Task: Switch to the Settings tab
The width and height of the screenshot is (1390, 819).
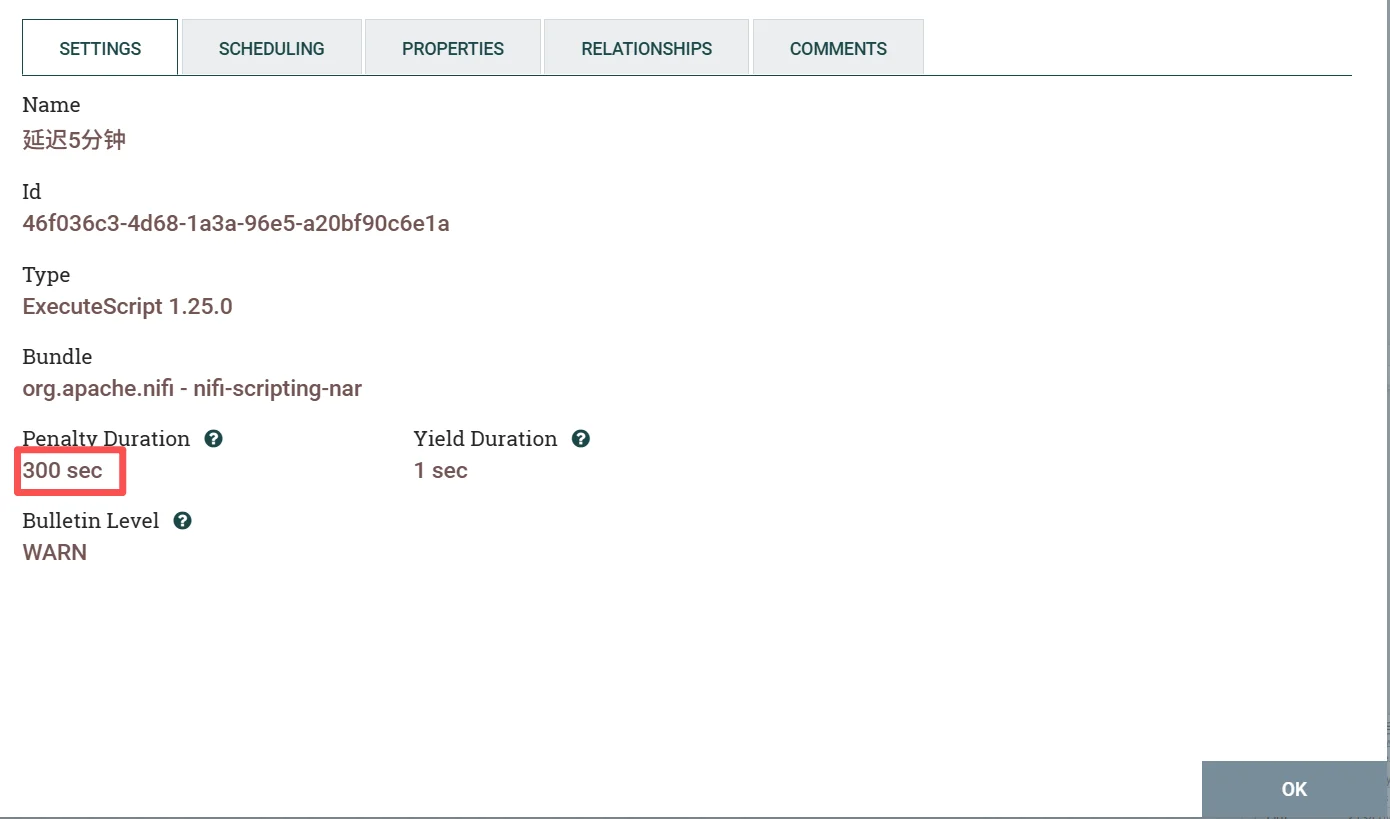Action: 100,48
